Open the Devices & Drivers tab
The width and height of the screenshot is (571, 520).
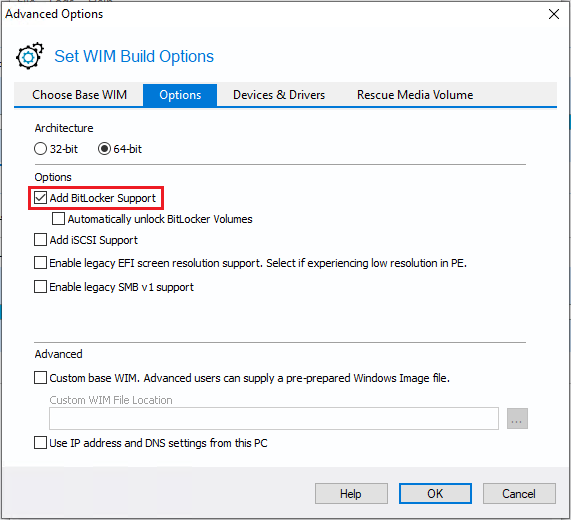(279, 95)
